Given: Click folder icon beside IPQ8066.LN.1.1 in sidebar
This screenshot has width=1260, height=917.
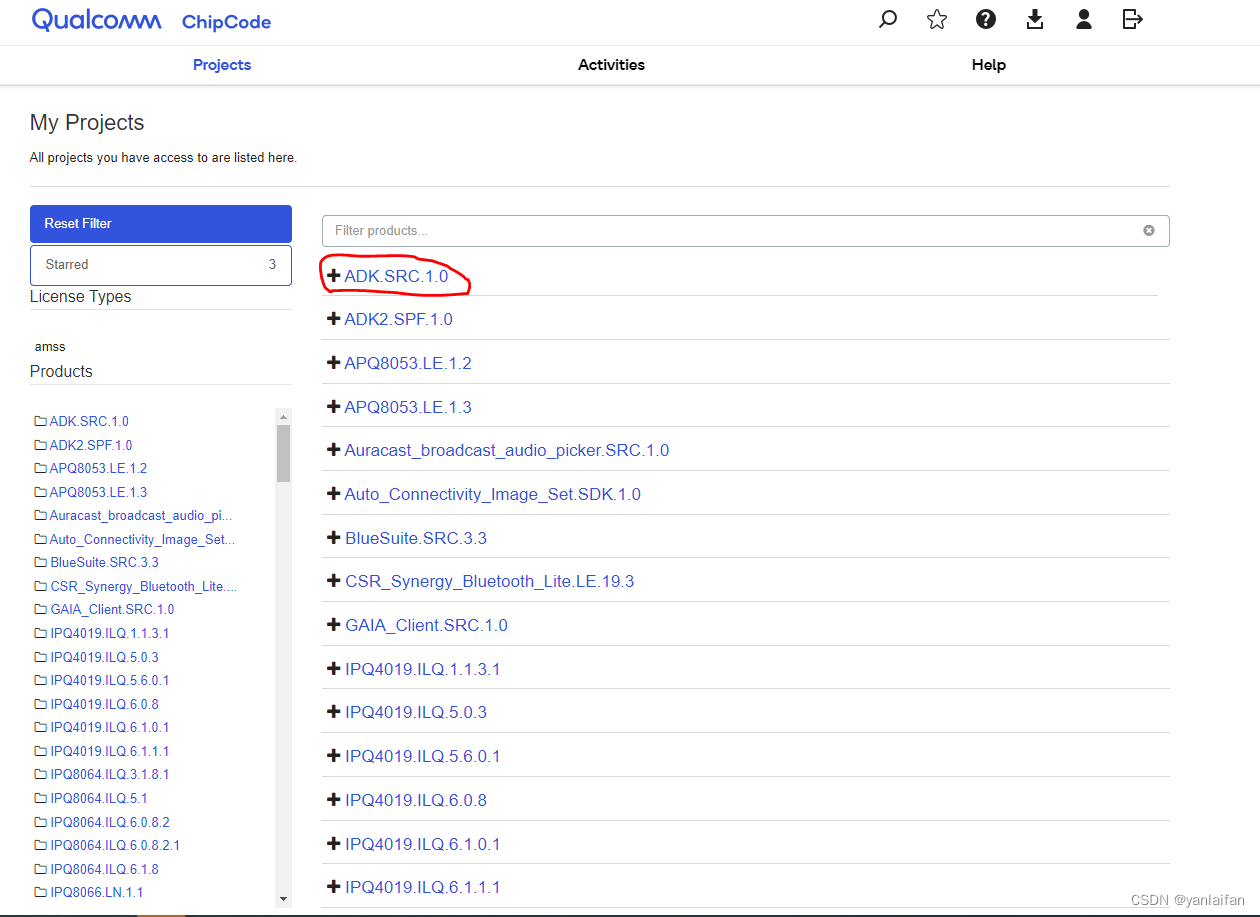Looking at the screenshot, I should (41, 892).
